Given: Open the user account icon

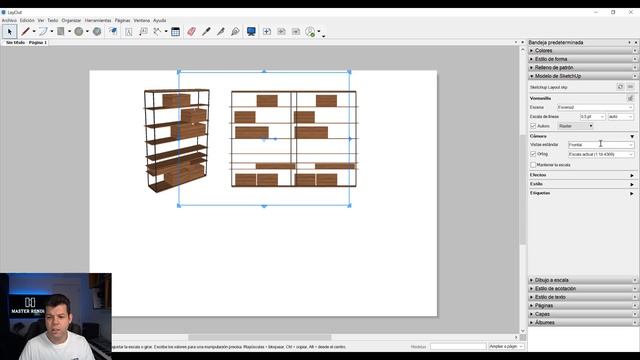Looking at the screenshot, I should coord(310,31).
